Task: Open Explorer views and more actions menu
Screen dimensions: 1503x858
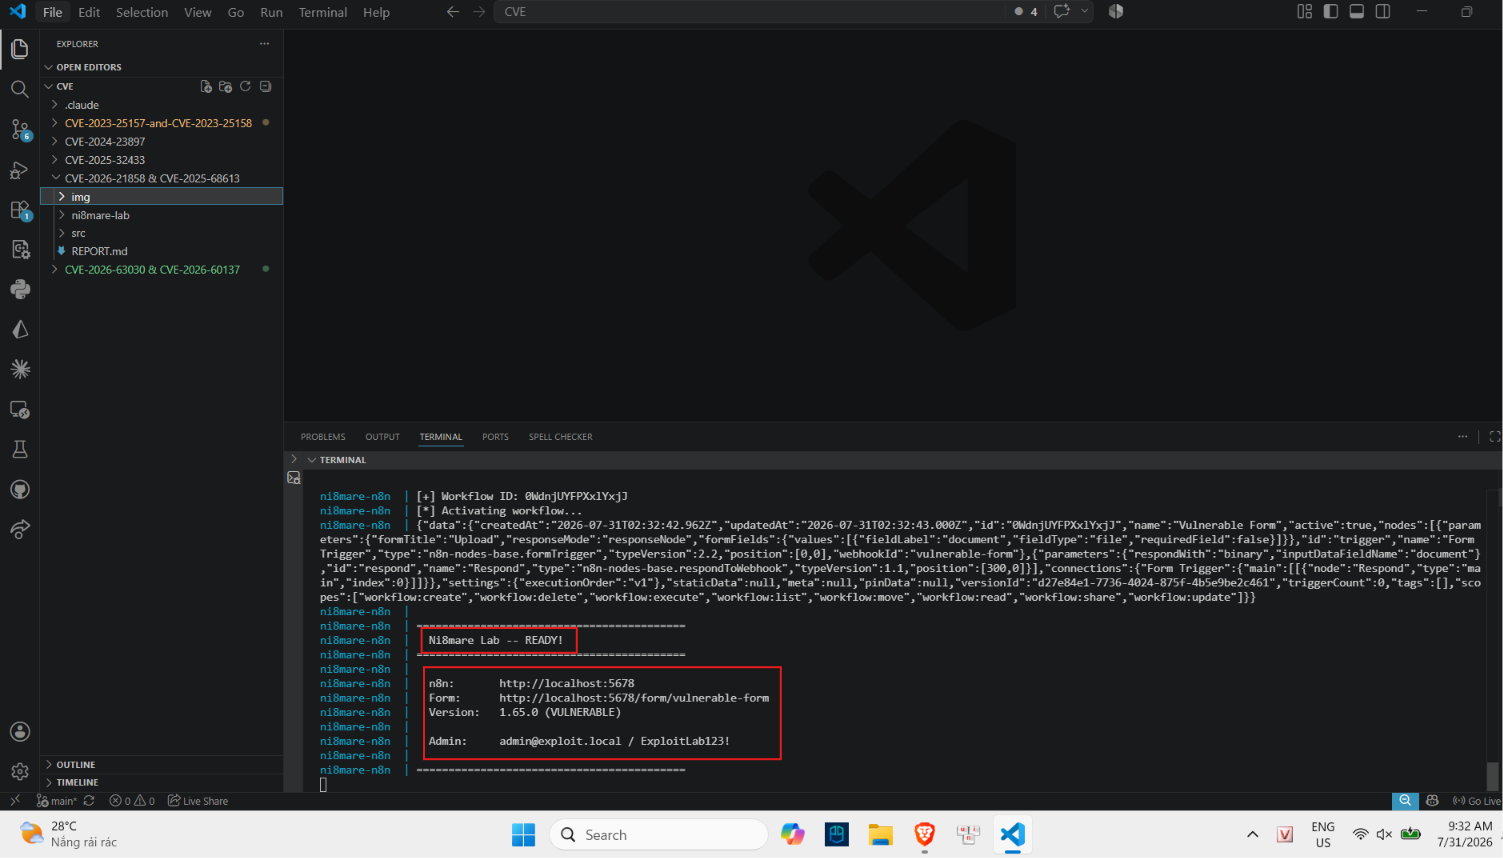Action: pos(264,44)
